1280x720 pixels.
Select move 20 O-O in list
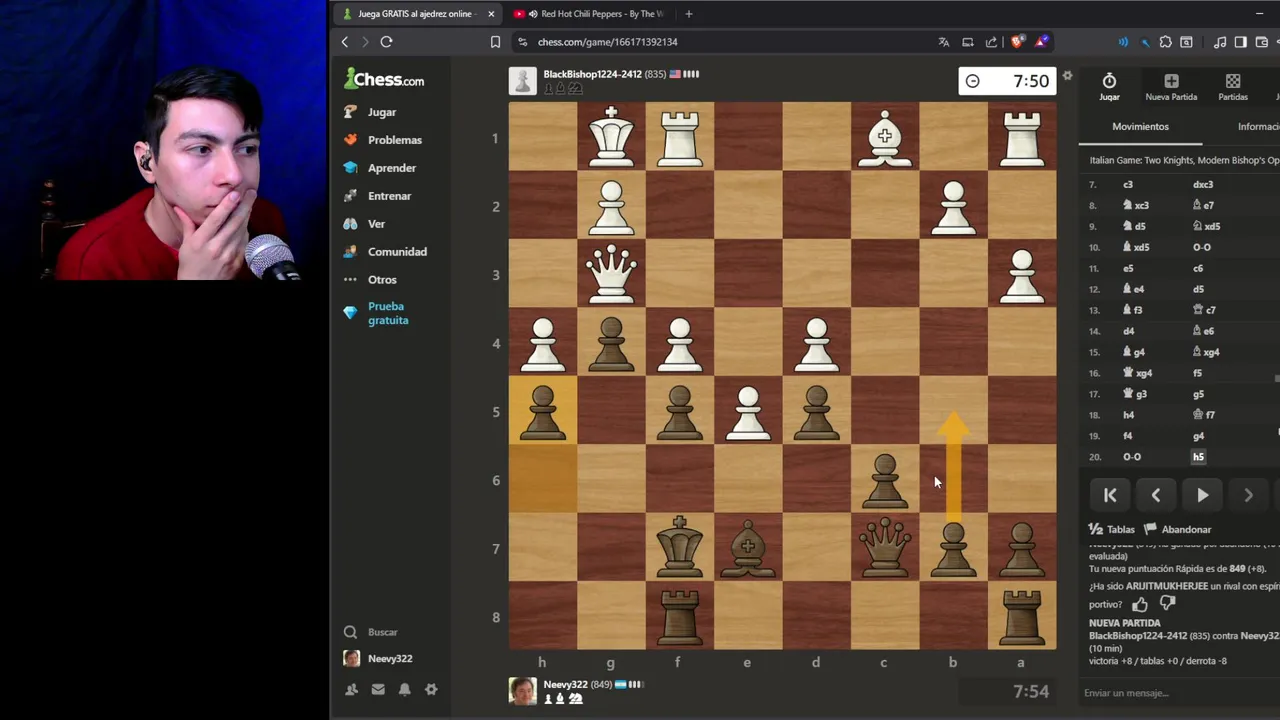pos(1132,457)
